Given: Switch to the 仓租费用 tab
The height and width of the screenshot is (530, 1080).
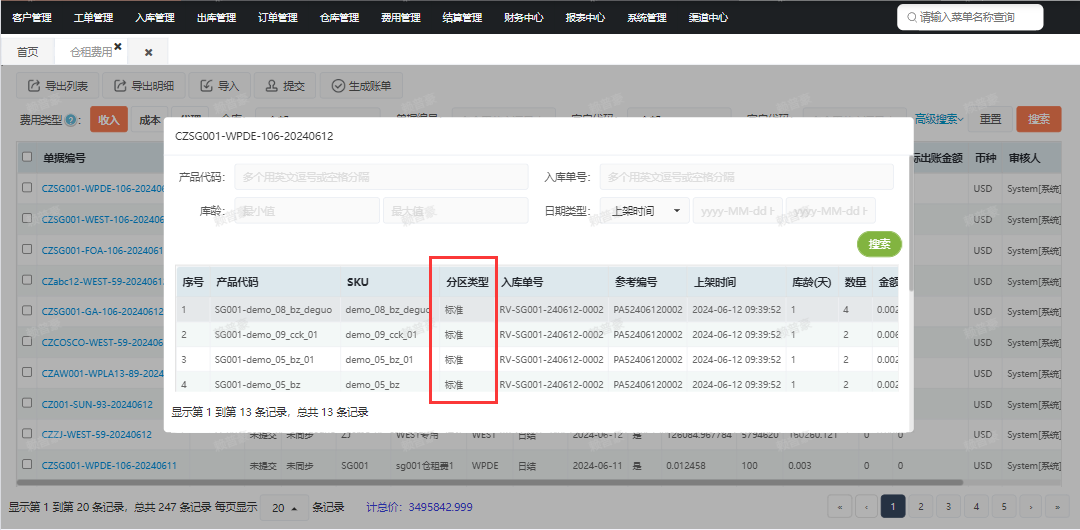Looking at the screenshot, I should (91, 52).
